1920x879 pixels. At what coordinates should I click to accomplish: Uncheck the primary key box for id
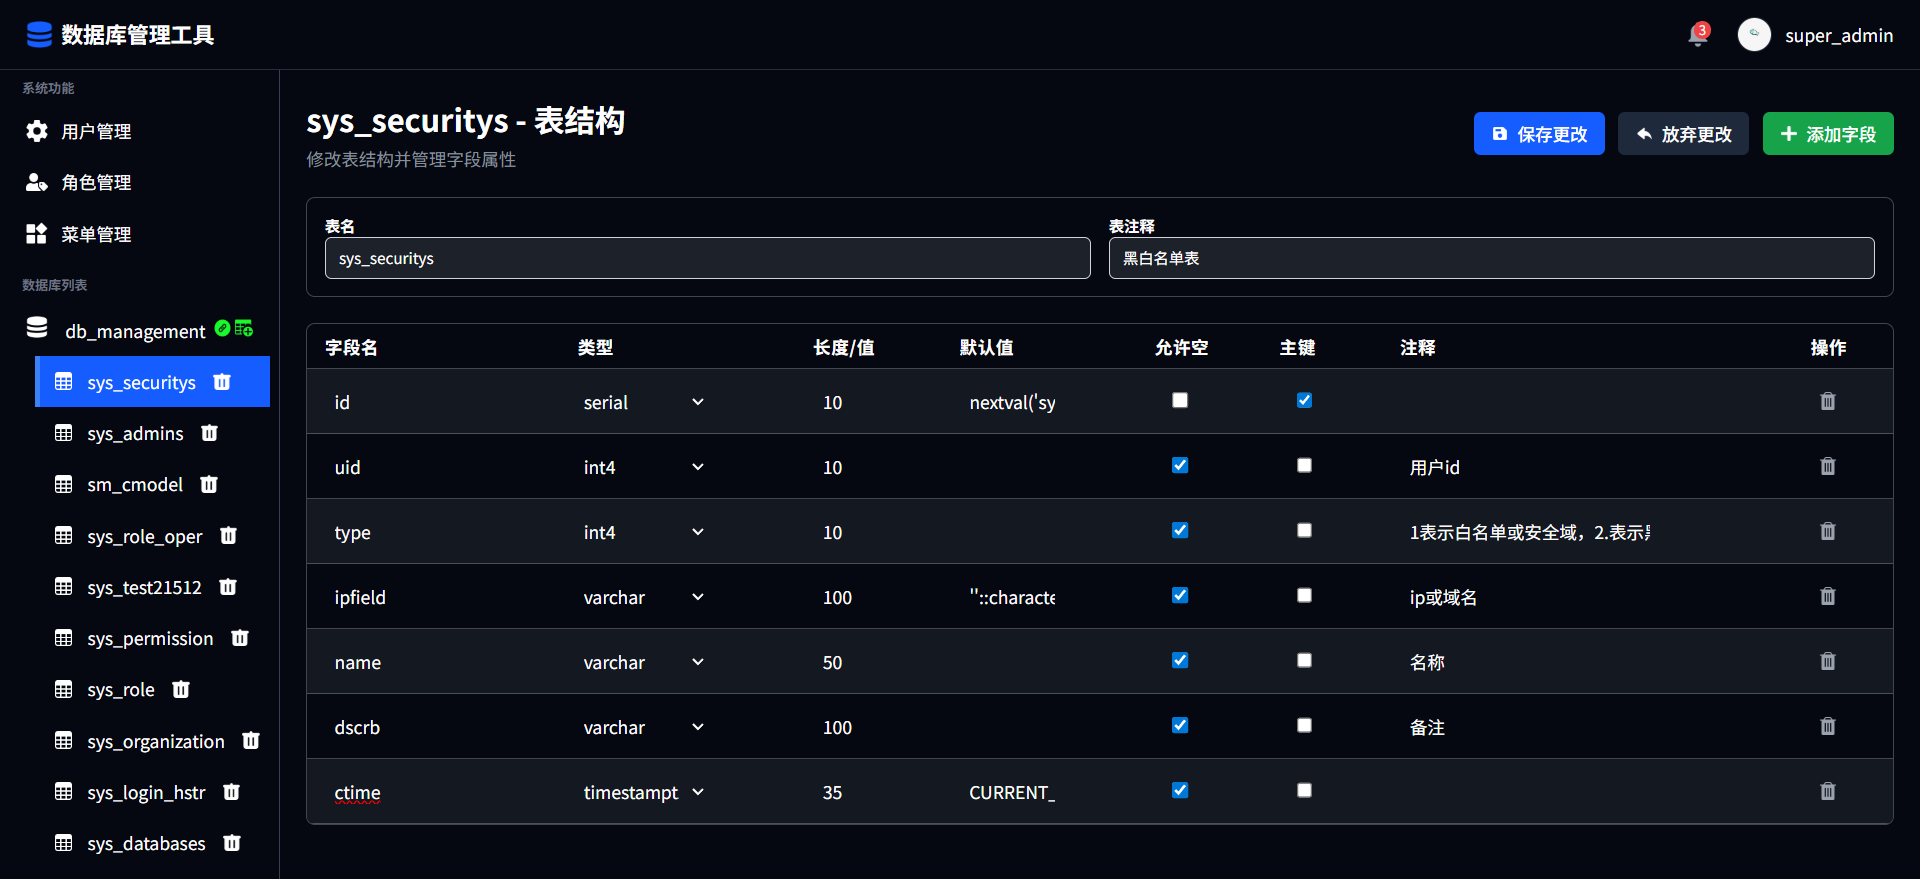(1304, 400)
